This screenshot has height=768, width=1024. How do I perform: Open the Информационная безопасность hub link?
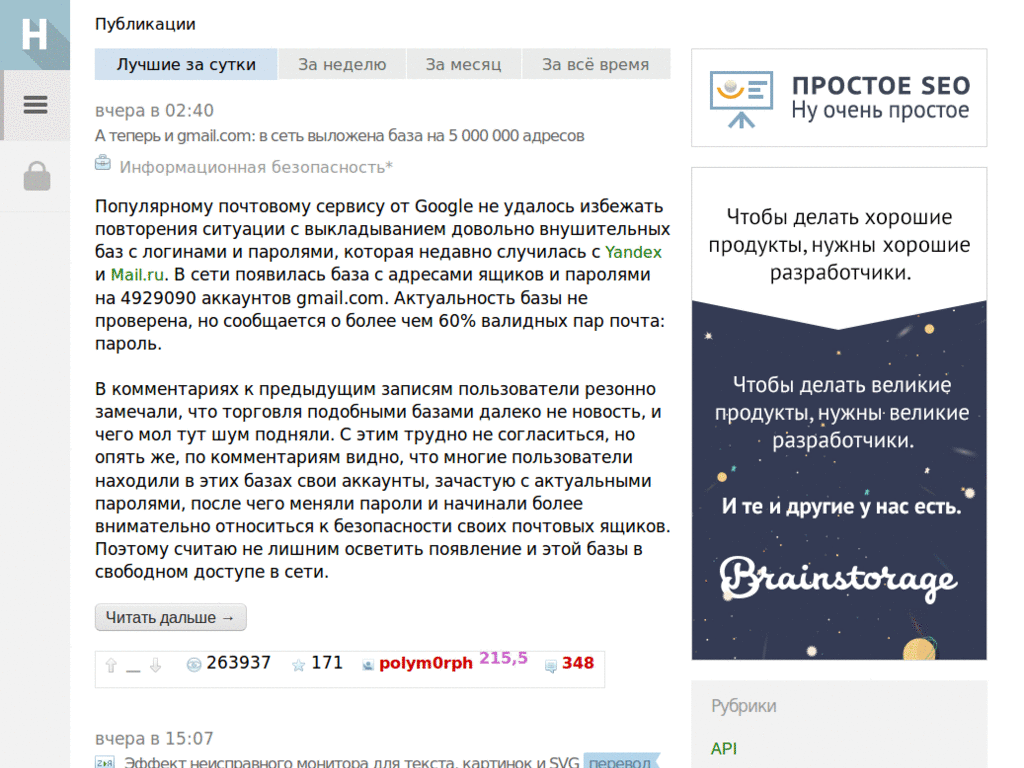pos(256,167)
